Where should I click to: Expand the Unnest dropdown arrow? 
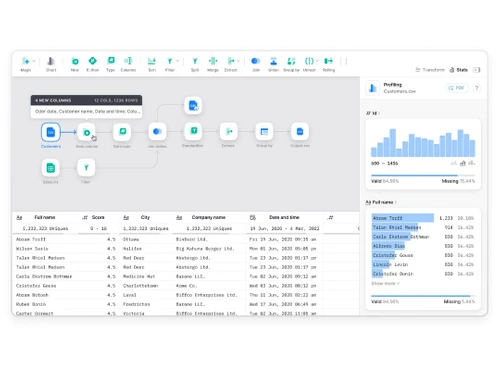pos(317,61)
